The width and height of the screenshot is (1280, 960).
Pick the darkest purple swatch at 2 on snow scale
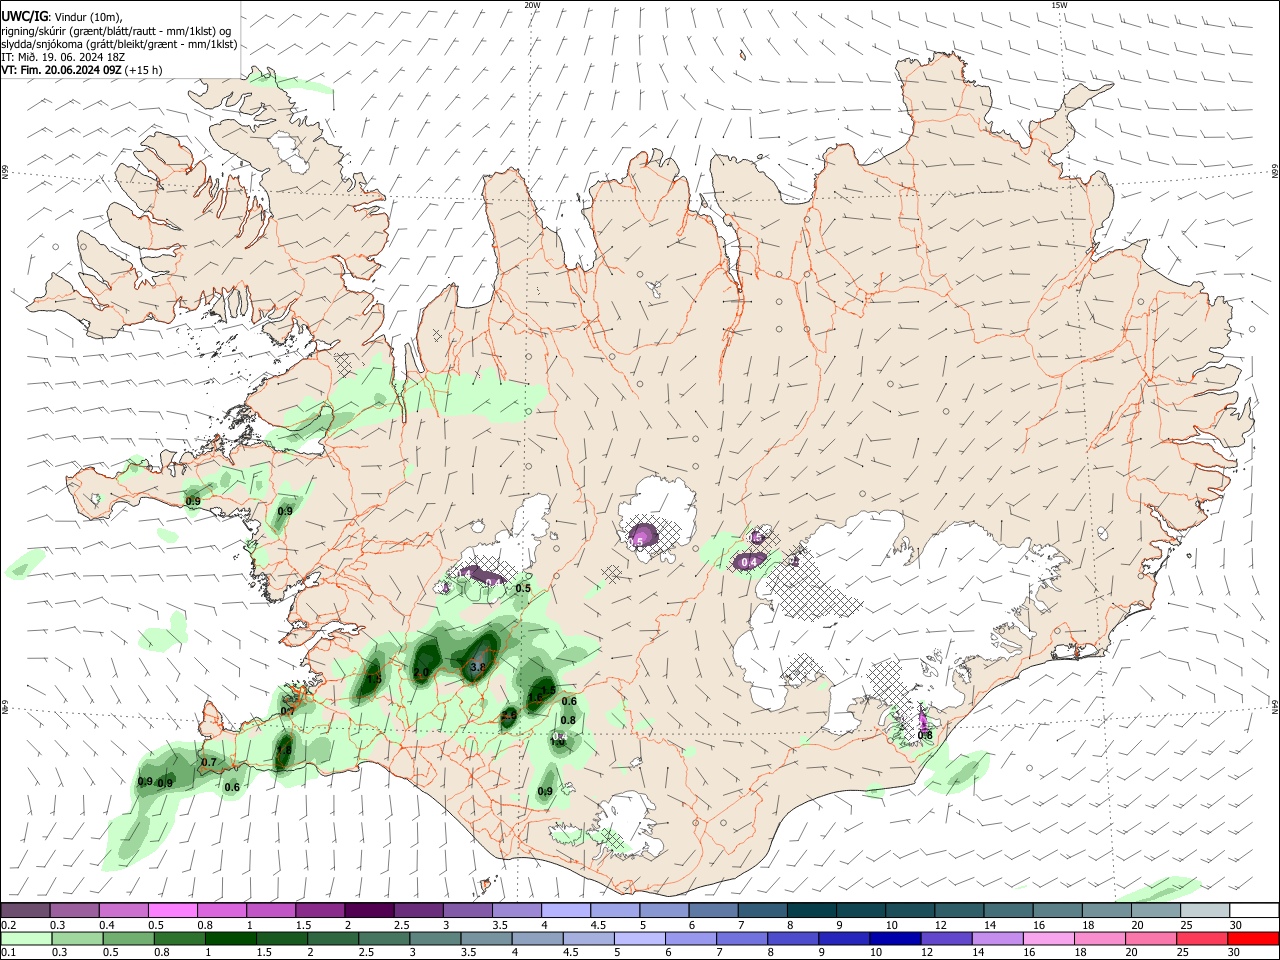pyautogui.click(x=369, y=910)
